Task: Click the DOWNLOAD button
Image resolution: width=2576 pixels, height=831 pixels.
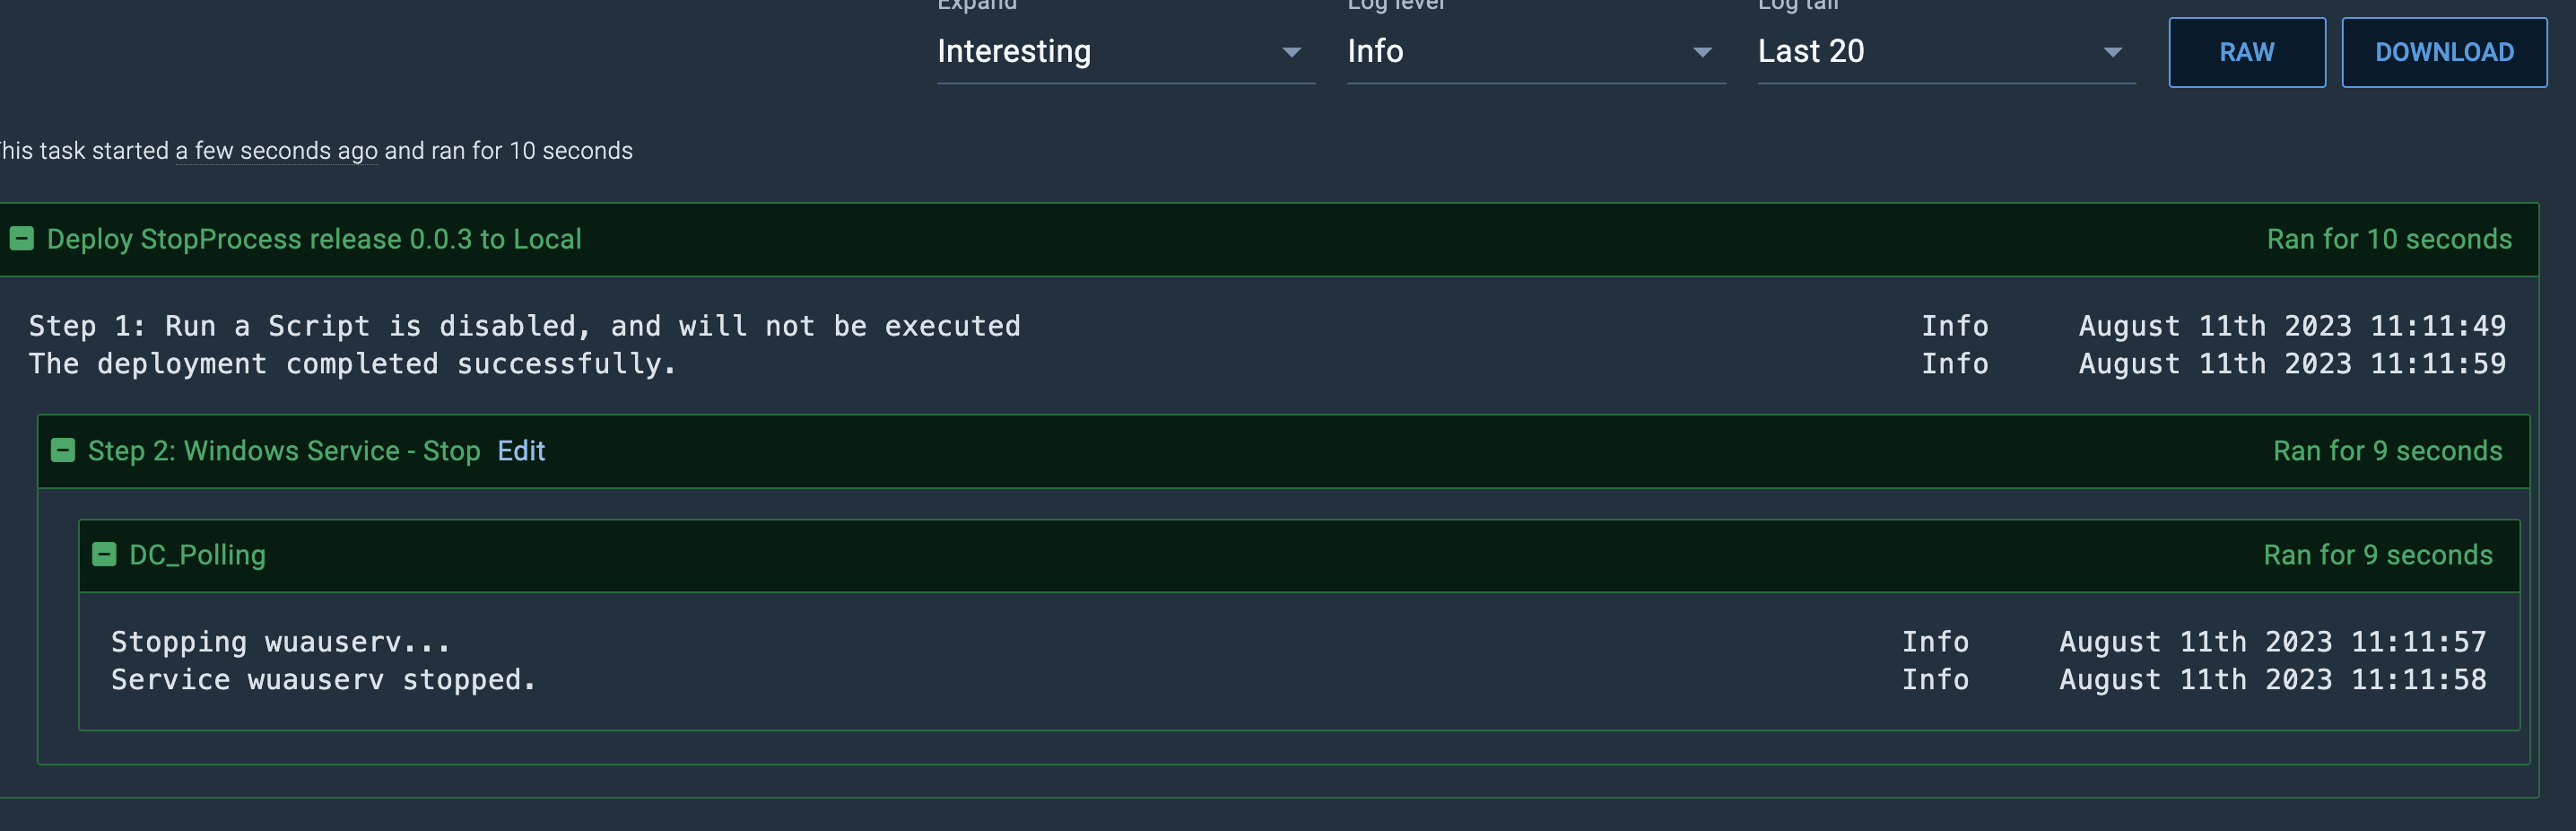Action: [x=2444, y=52]
